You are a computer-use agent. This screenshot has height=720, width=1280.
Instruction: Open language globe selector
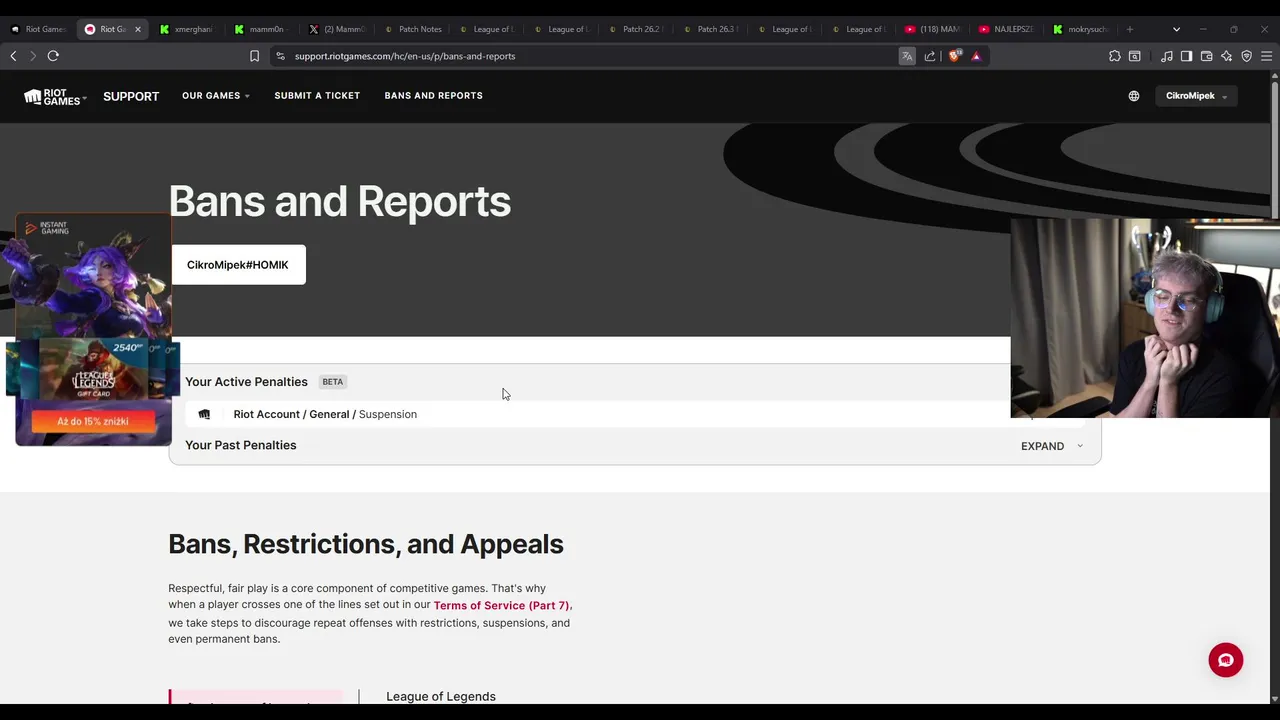point(1134,96)
